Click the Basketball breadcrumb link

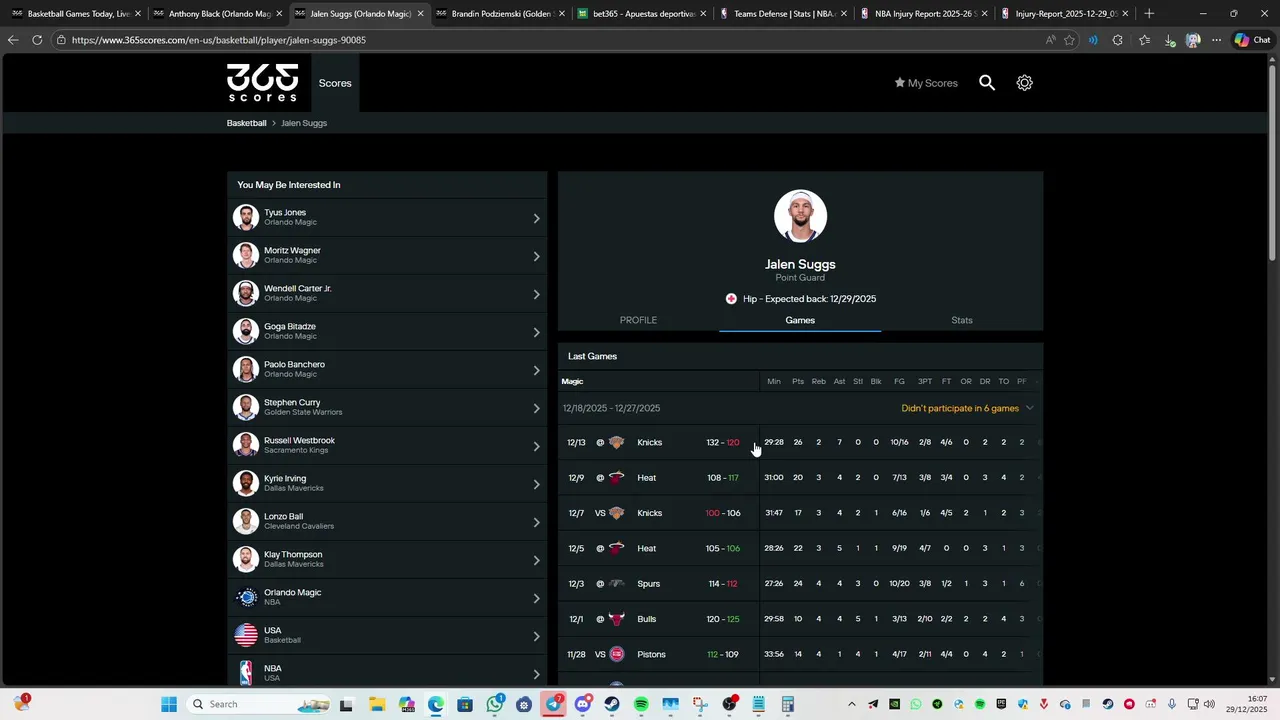(246, 123)
